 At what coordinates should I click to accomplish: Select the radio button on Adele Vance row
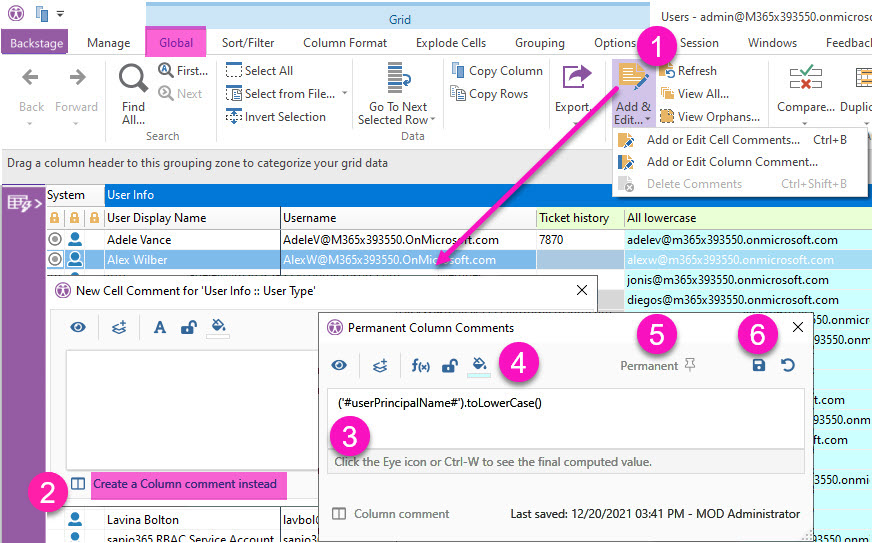(x=55, y=240)
